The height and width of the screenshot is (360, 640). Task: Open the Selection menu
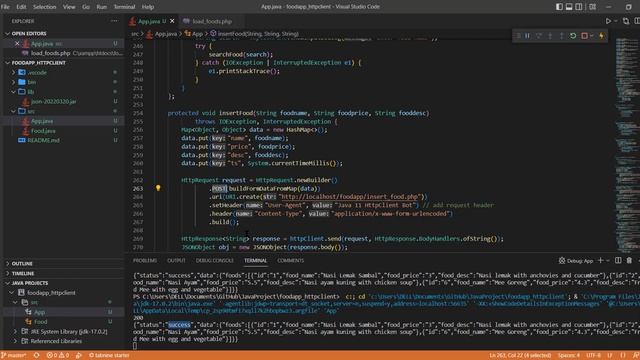pyautogui.click(x=44, y=7)
